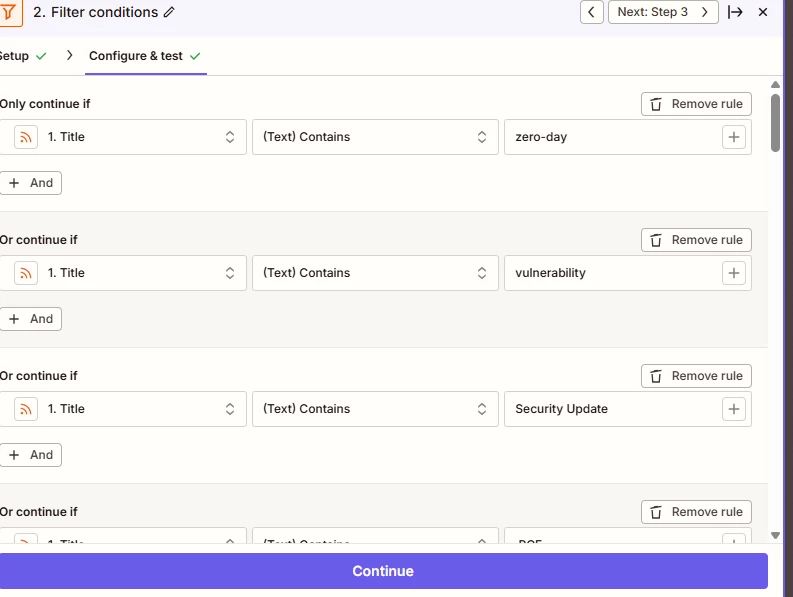Click RSS icon in vulnerability rule field
The width and height of the screenshot is (793, 597).
[26, 273]
